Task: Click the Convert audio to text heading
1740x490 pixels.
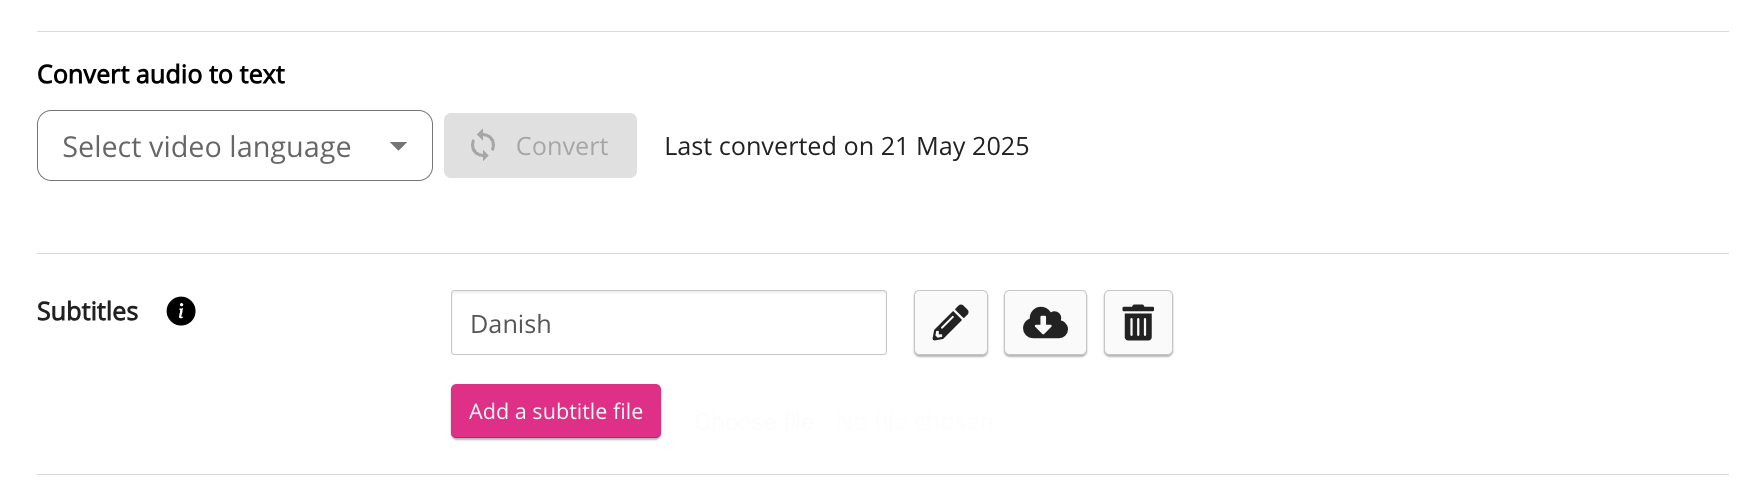Action: coord(161,75)
